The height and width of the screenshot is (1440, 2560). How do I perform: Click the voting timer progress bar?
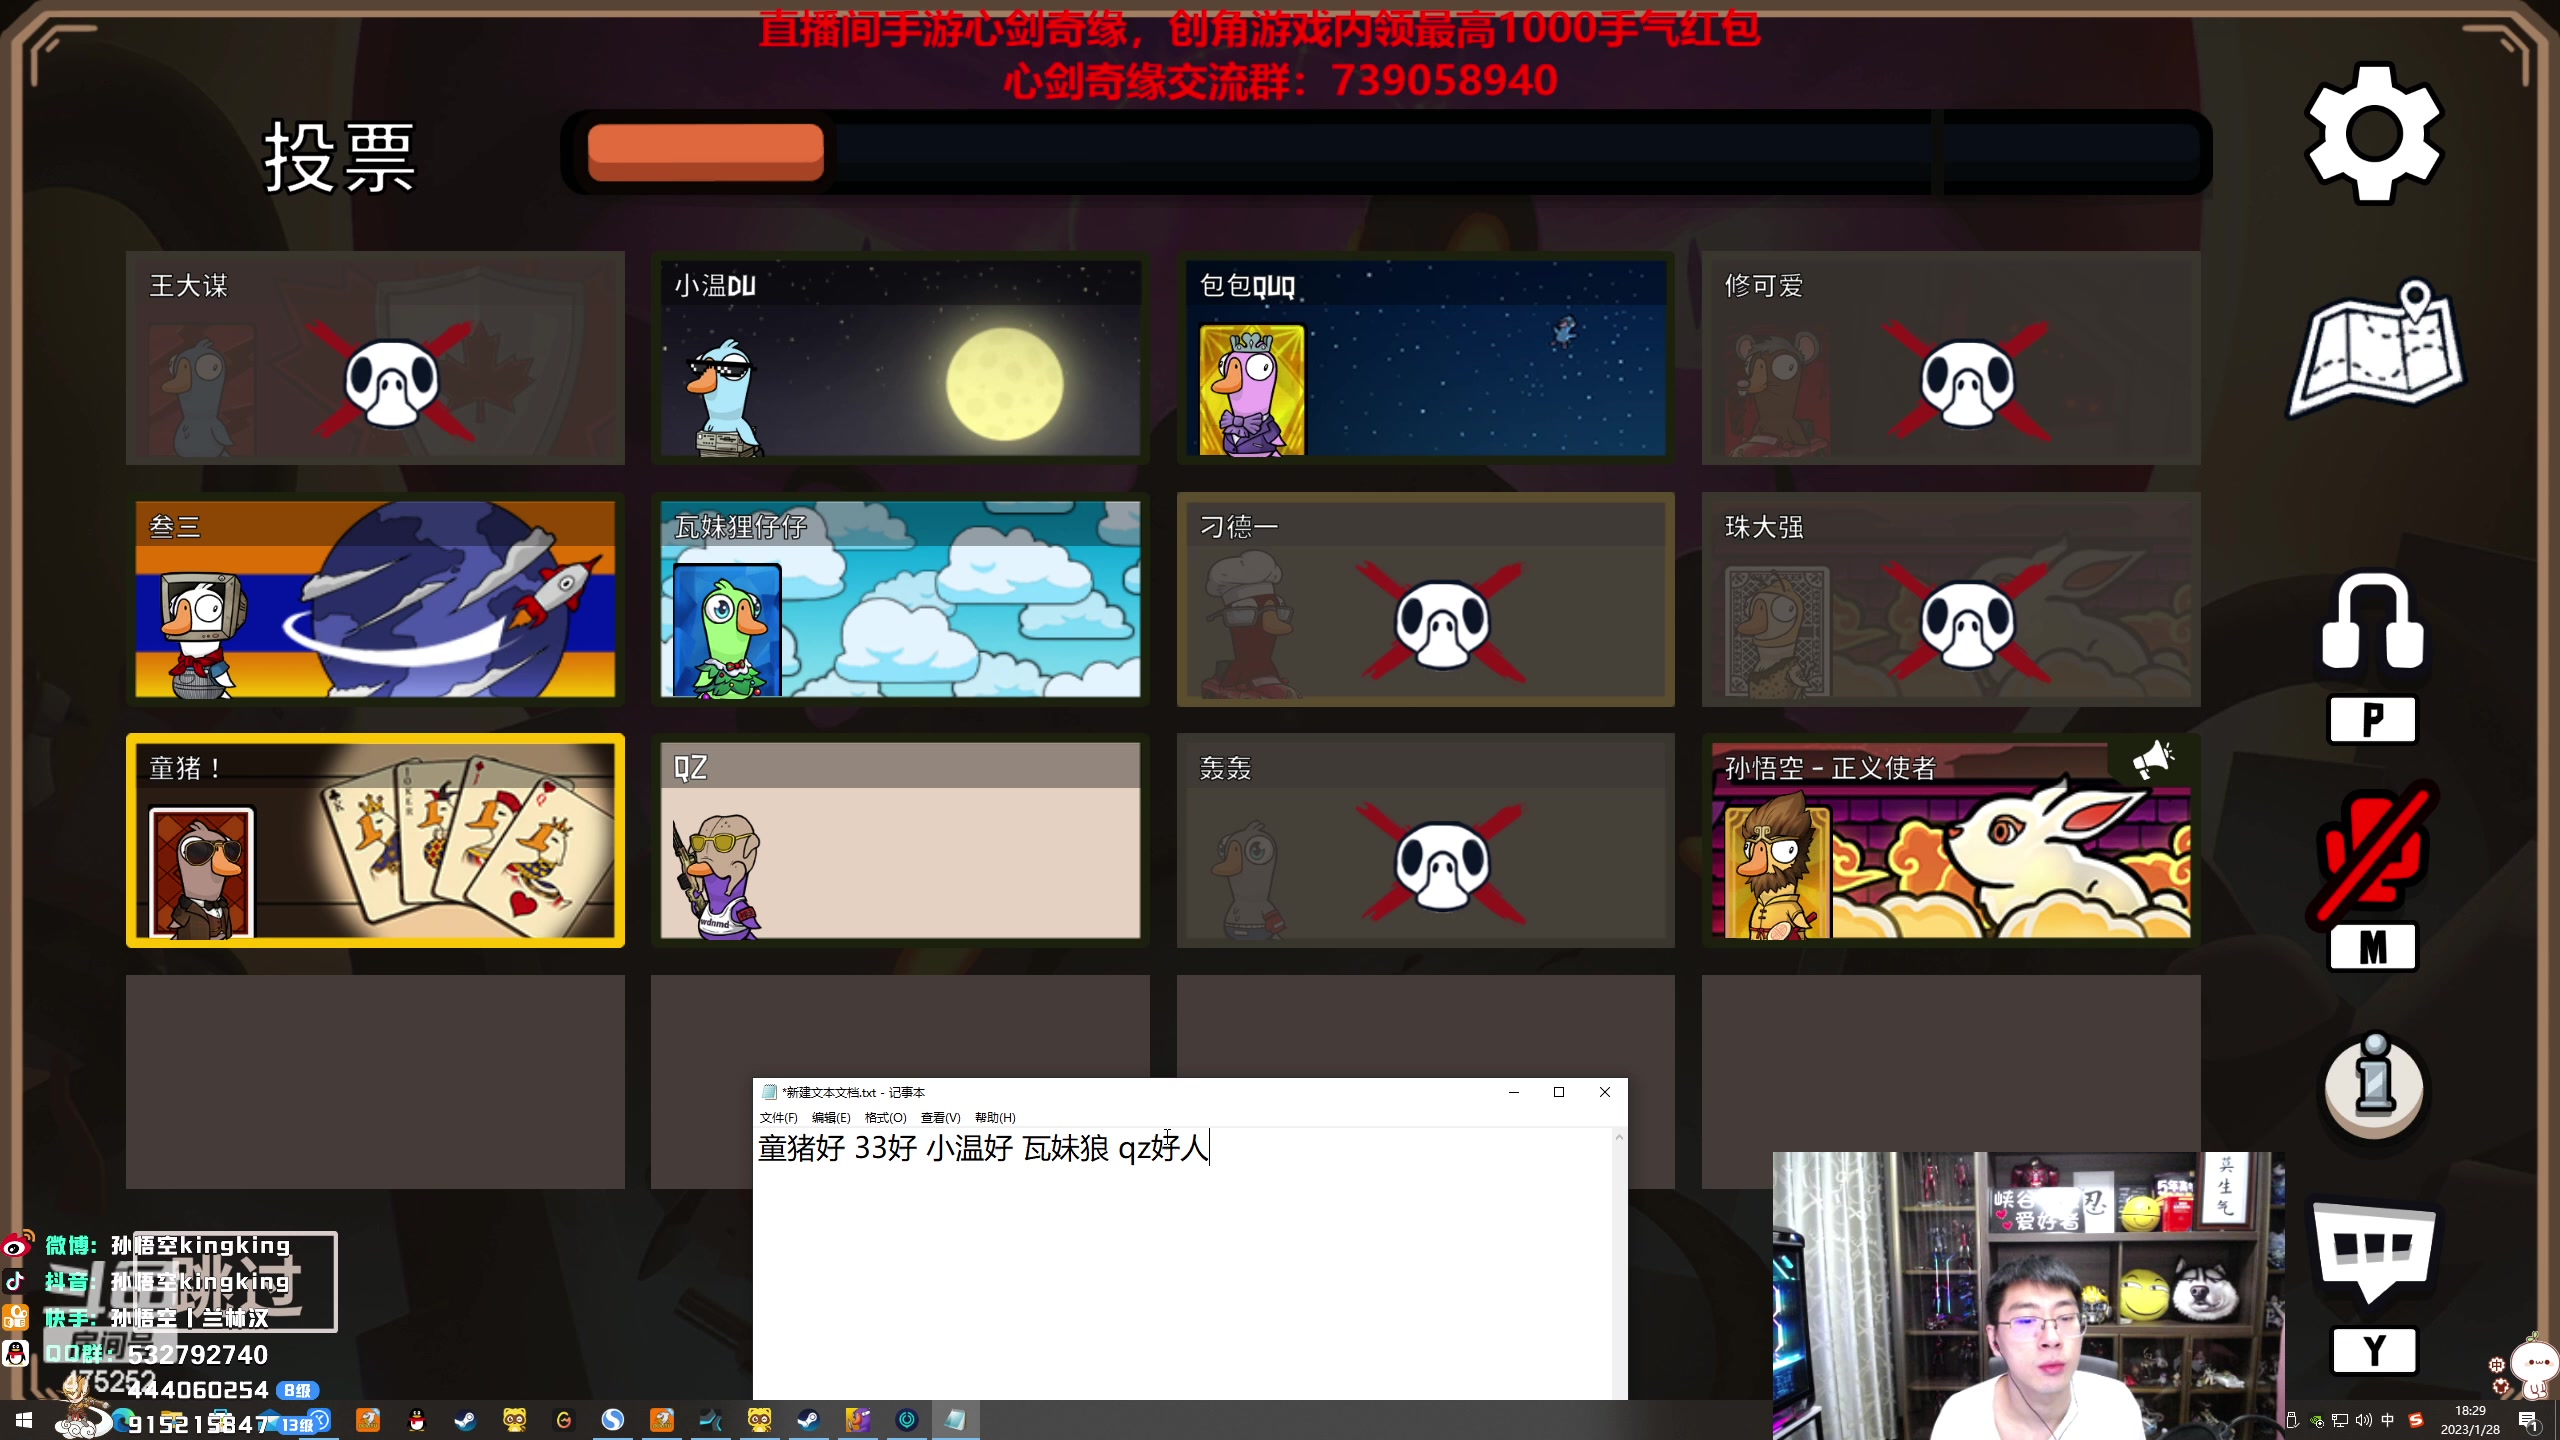point(1386,152)
